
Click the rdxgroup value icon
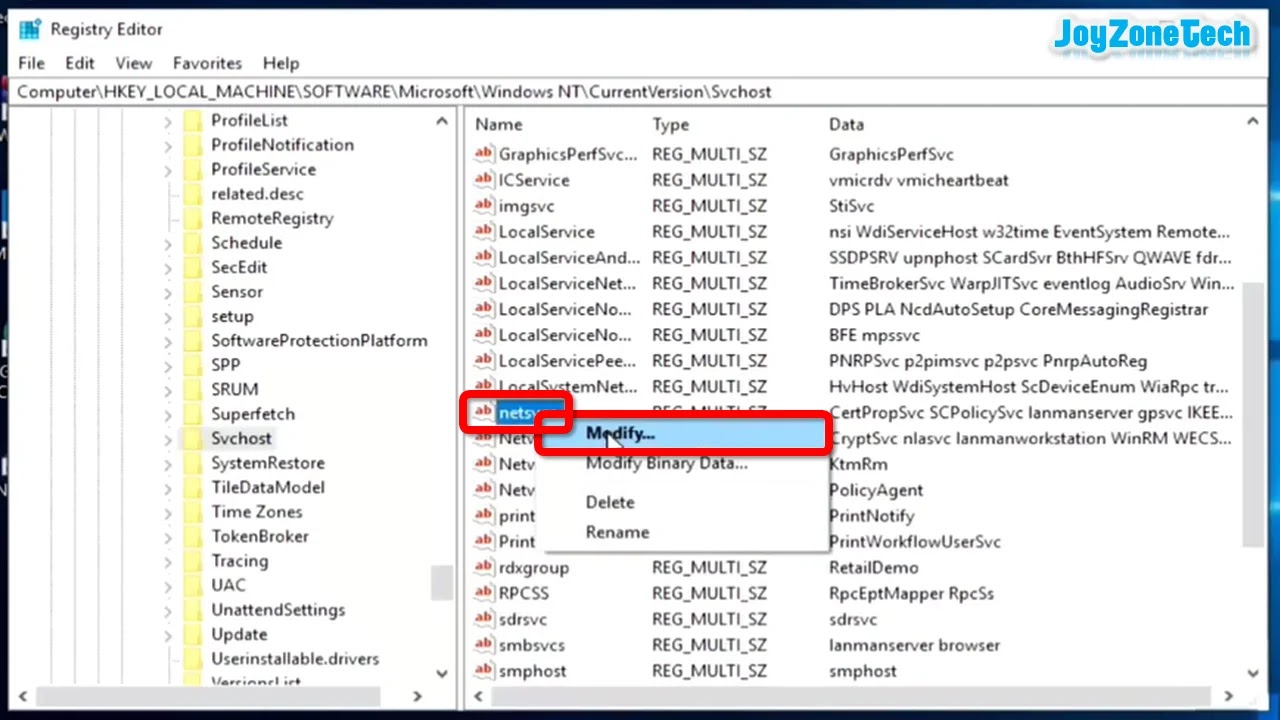[484, 567]
